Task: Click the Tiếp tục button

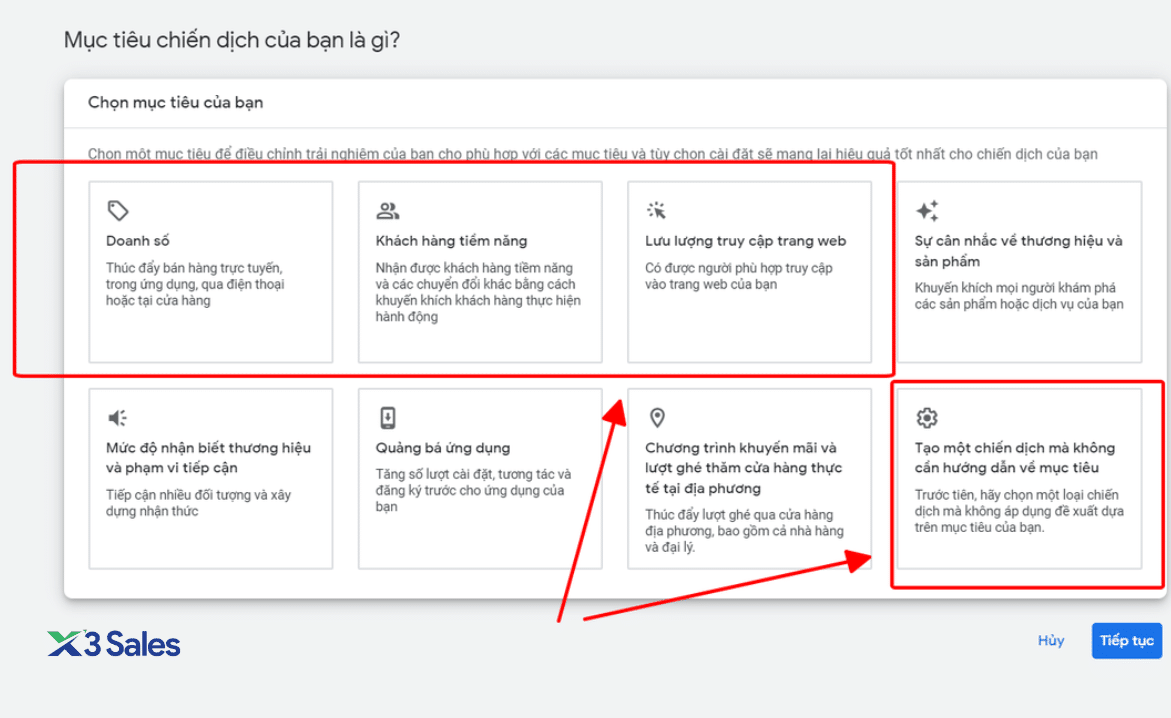Action: pyautogui.click(x=1127, y=640)
